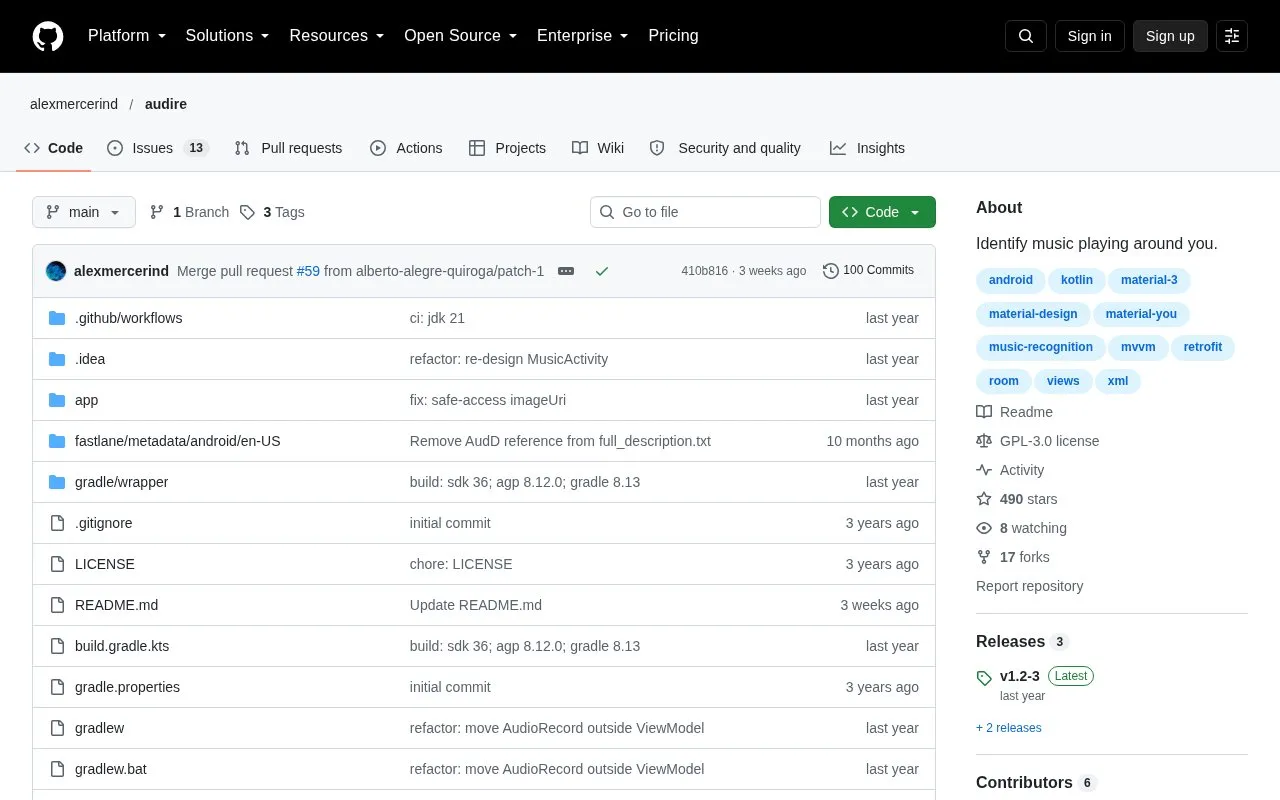The width and height of the screenshot is (1280, 800).
Task: Click the v1.2-3 release tag icon
Action: tap(984, 678)
